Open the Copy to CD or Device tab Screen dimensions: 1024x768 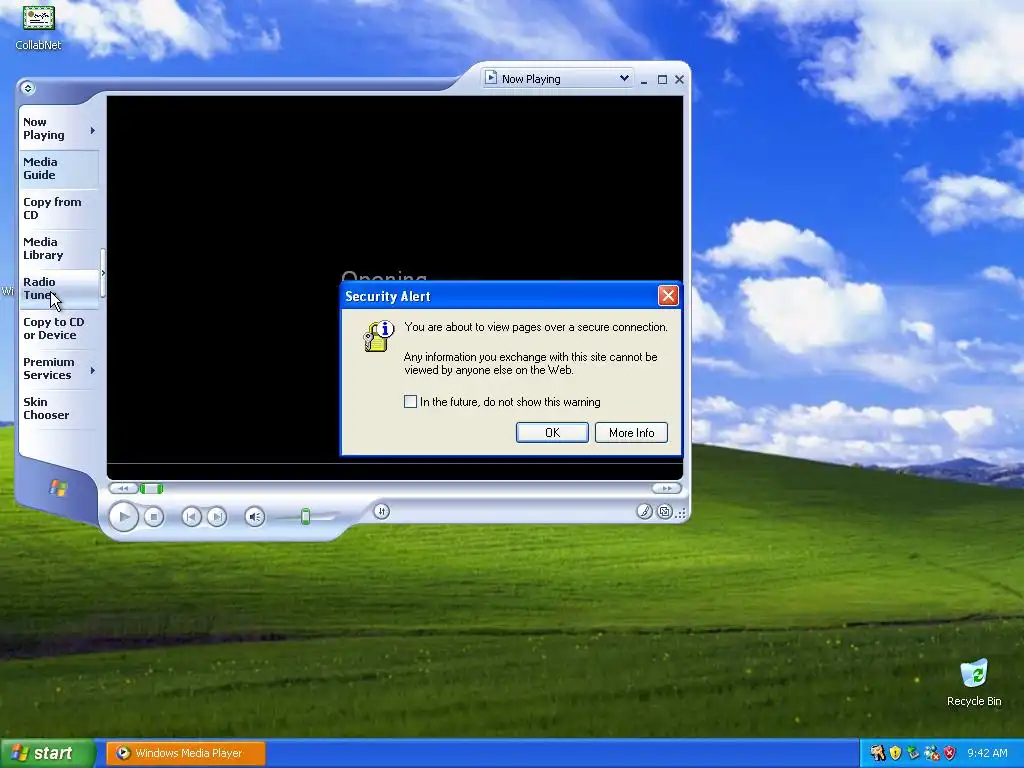[59, 328]
